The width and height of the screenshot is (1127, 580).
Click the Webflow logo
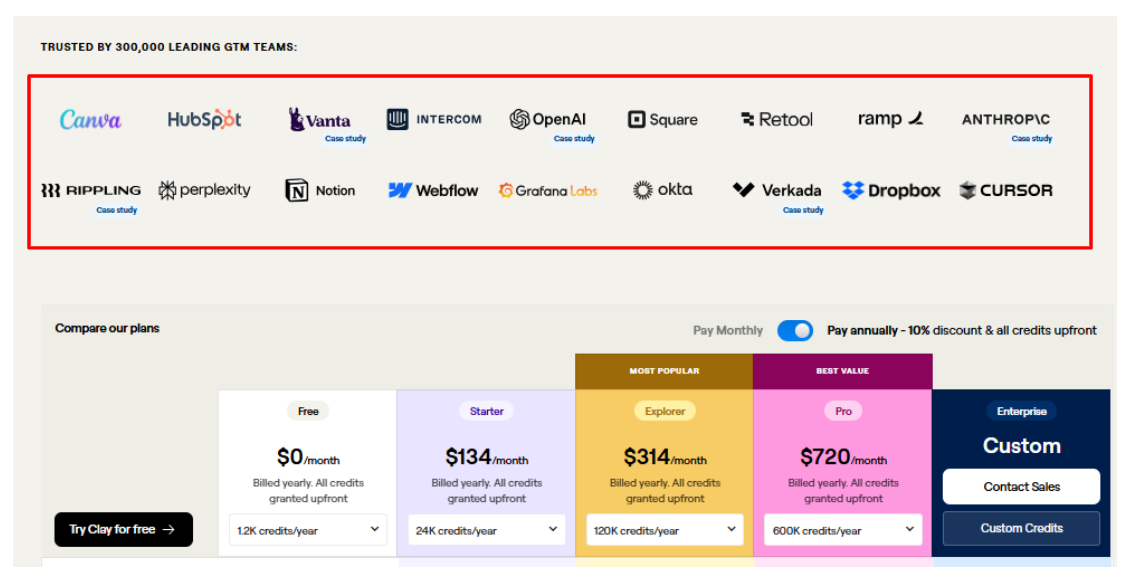click(433, 190)
